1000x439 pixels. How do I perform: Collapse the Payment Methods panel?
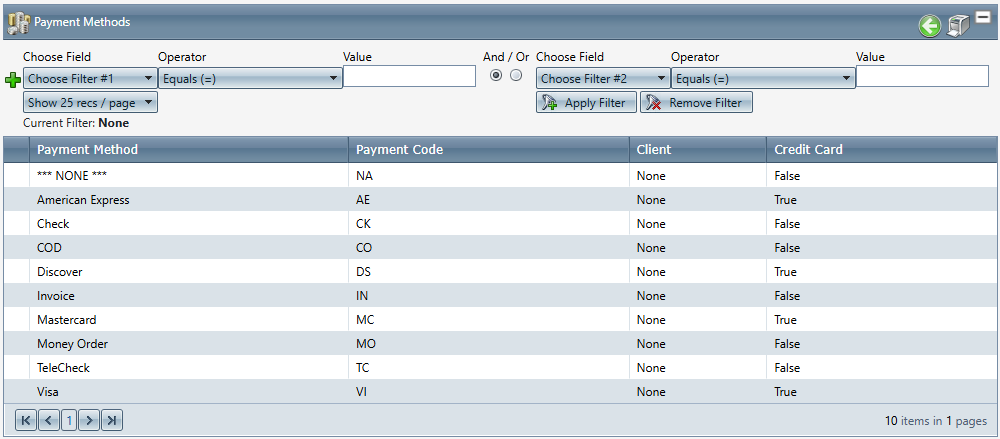click(x=983, y=17)
